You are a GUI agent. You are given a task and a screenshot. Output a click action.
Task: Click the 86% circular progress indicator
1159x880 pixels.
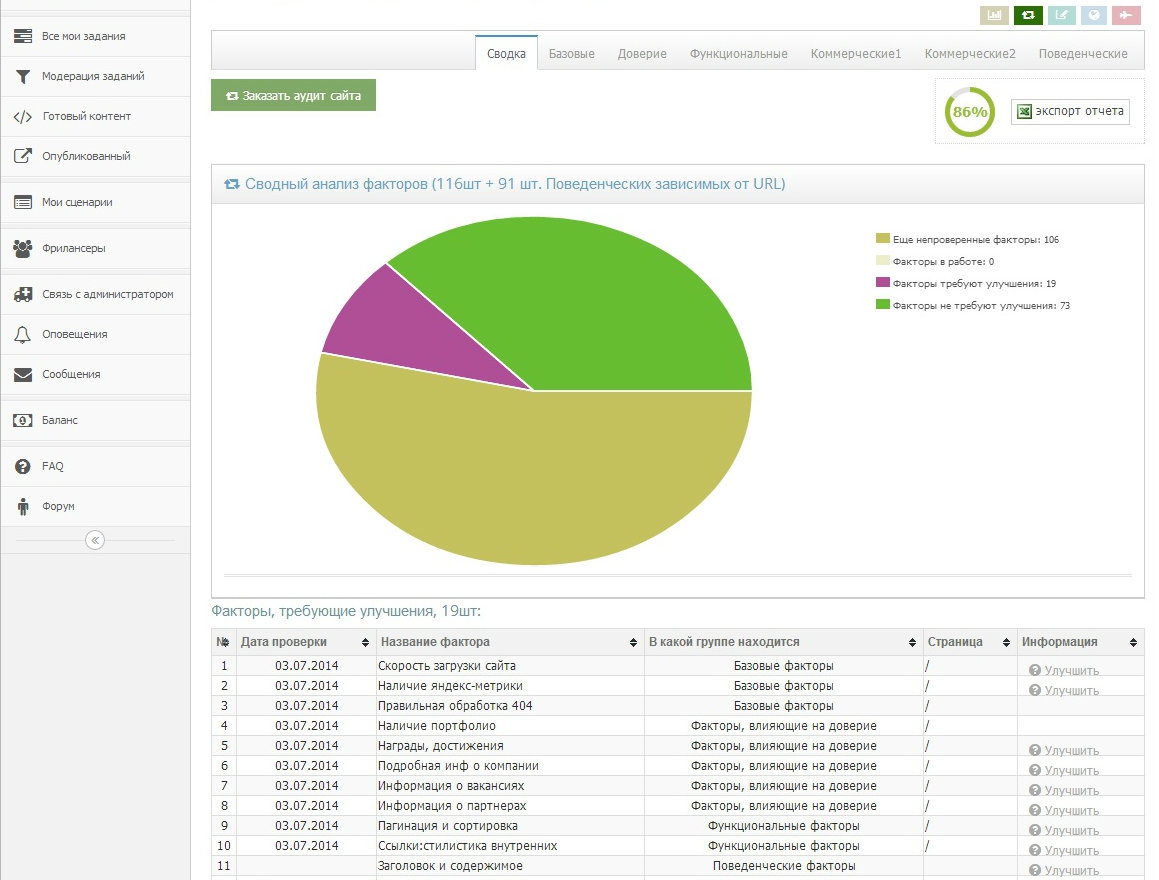coord(969,112)
